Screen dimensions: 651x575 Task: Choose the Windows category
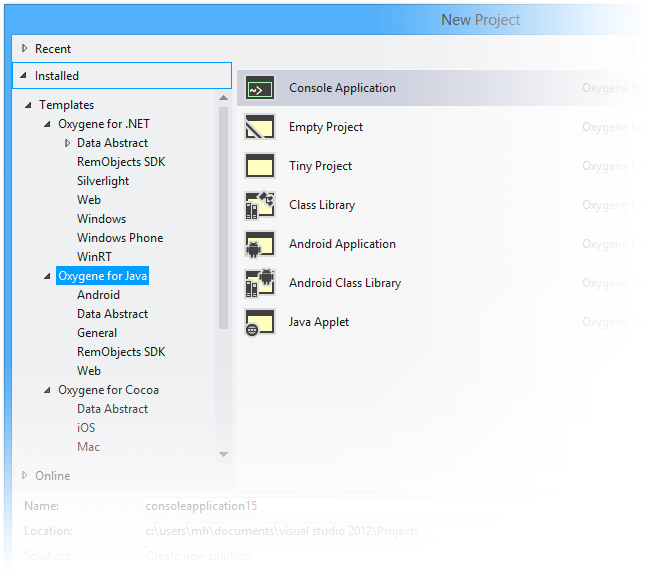101,219
